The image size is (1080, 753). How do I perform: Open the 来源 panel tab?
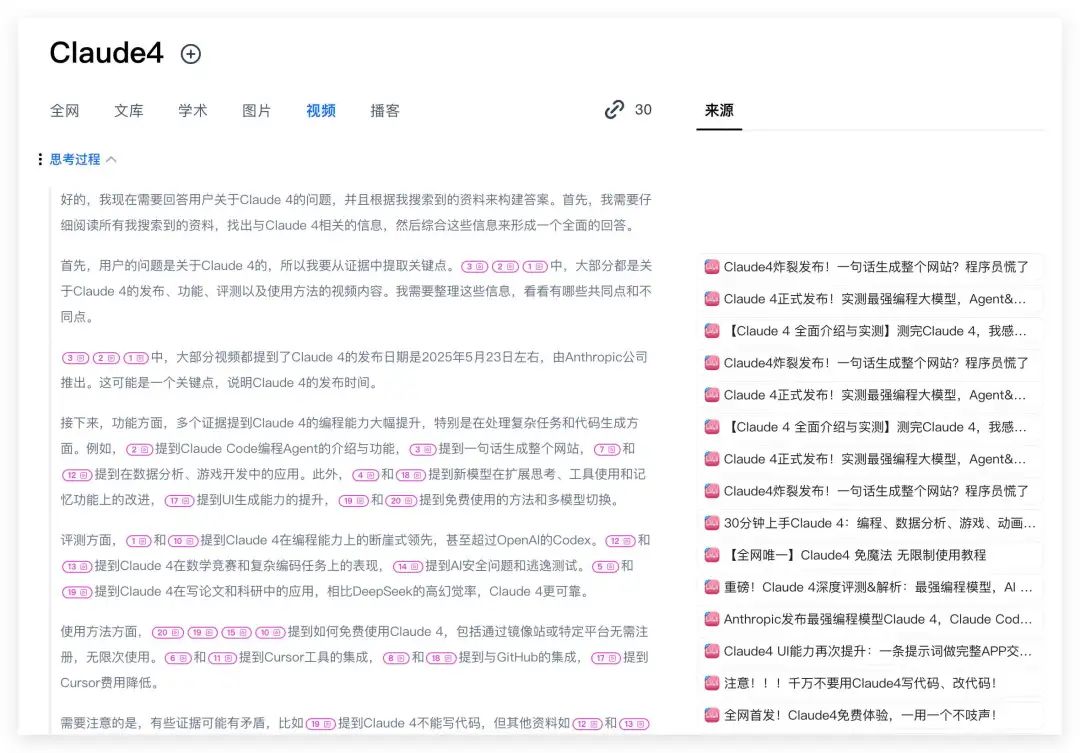coord(719,110)
